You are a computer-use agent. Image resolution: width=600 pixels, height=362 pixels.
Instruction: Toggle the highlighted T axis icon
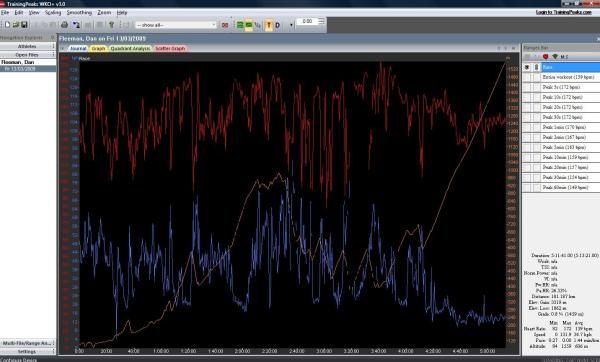pos(269,25)
